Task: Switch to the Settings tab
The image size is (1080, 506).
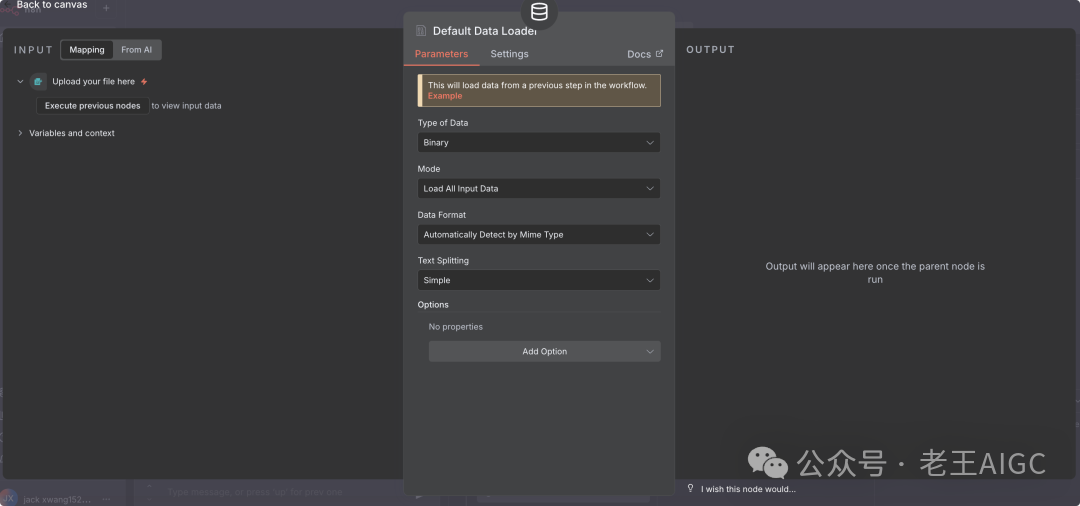Action: (x=509, y=54)
